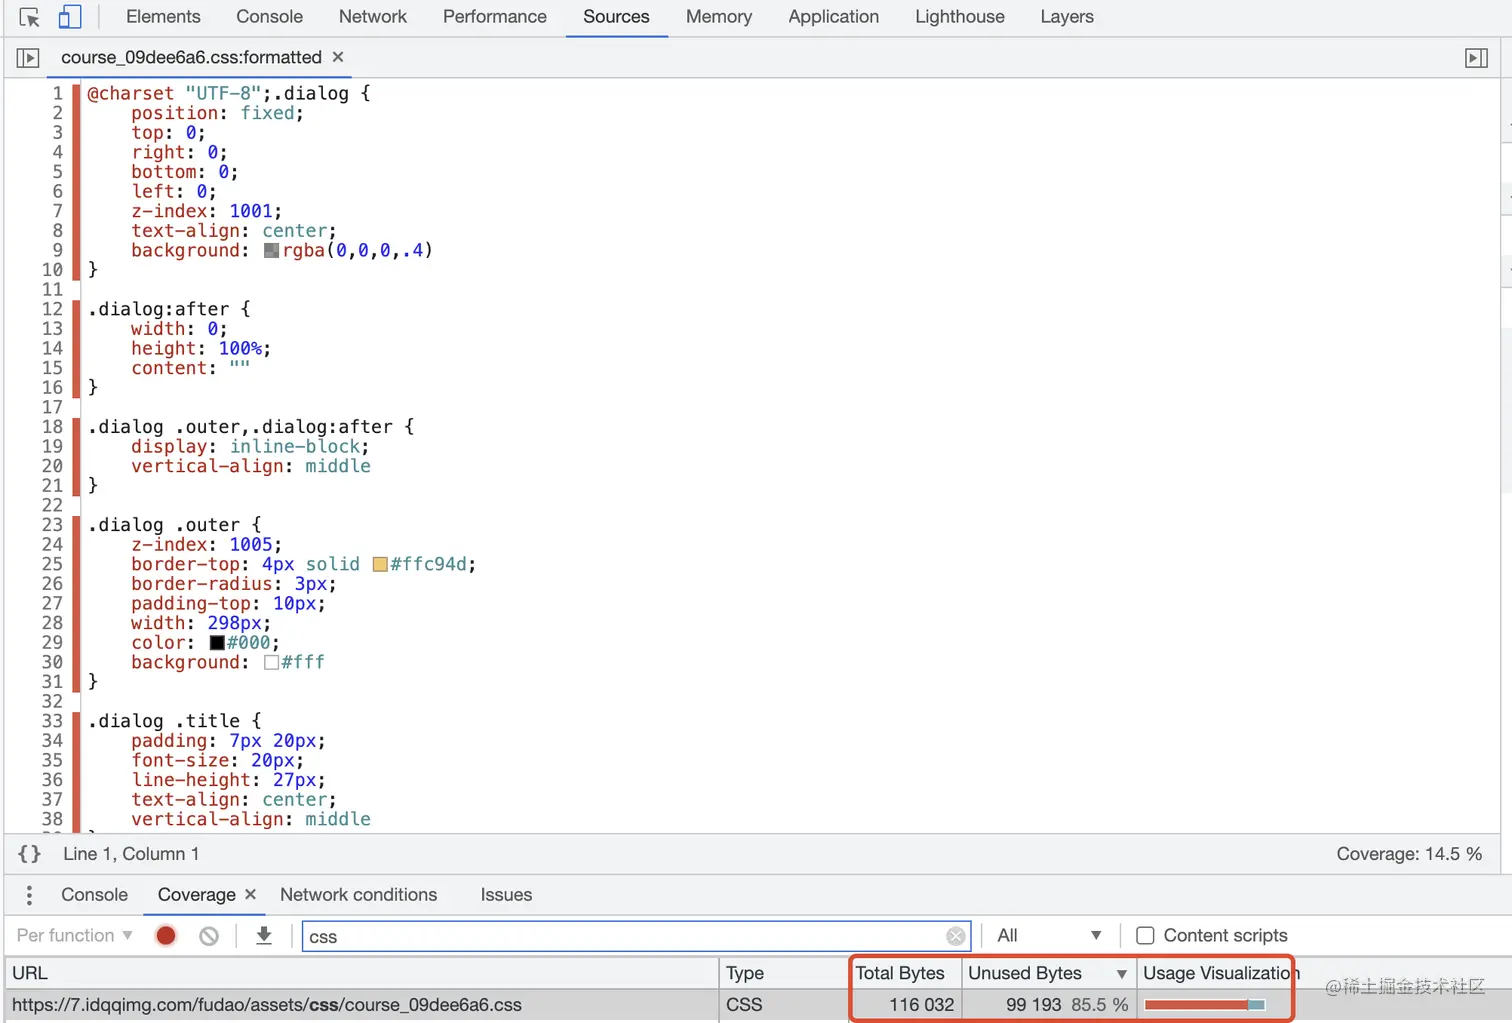Select the course_09dee6a6.css coverage row URL

(x=267, y=1005)
